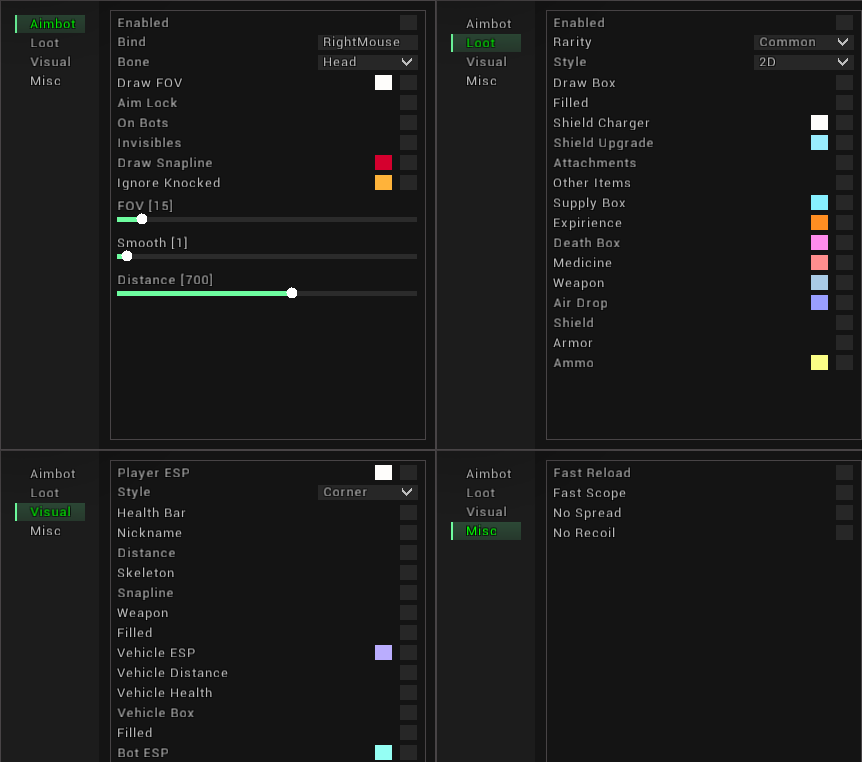Open the Bone dropdown set to Head

[367, 62]
